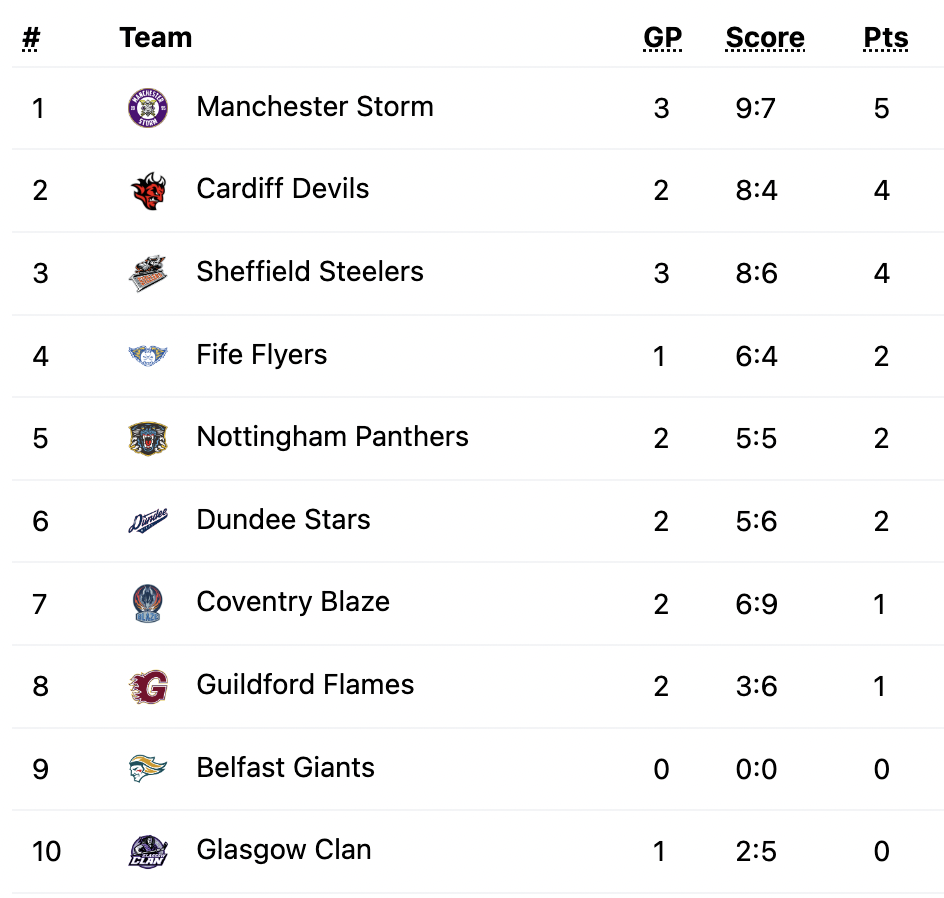Select the Nottingham Panthers team name
Image resolution: width=944 pixels, height=898 pixels.
point(332,436)
